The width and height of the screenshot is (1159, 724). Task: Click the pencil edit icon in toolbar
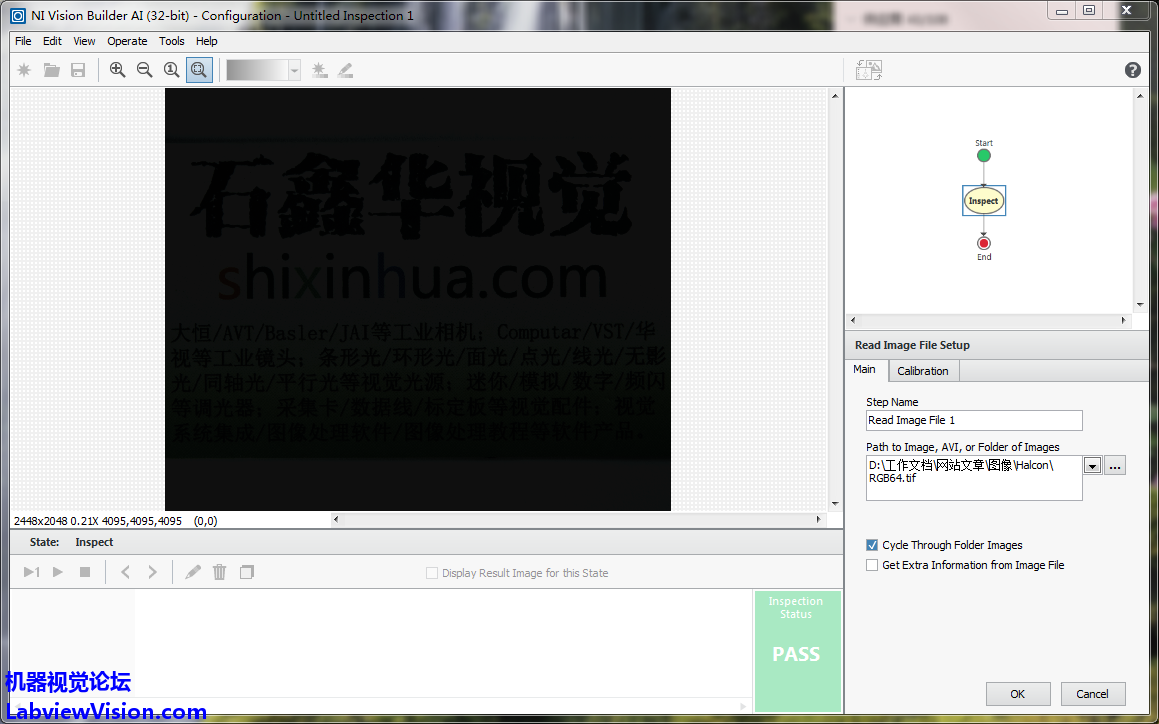(x=345, y=70)
